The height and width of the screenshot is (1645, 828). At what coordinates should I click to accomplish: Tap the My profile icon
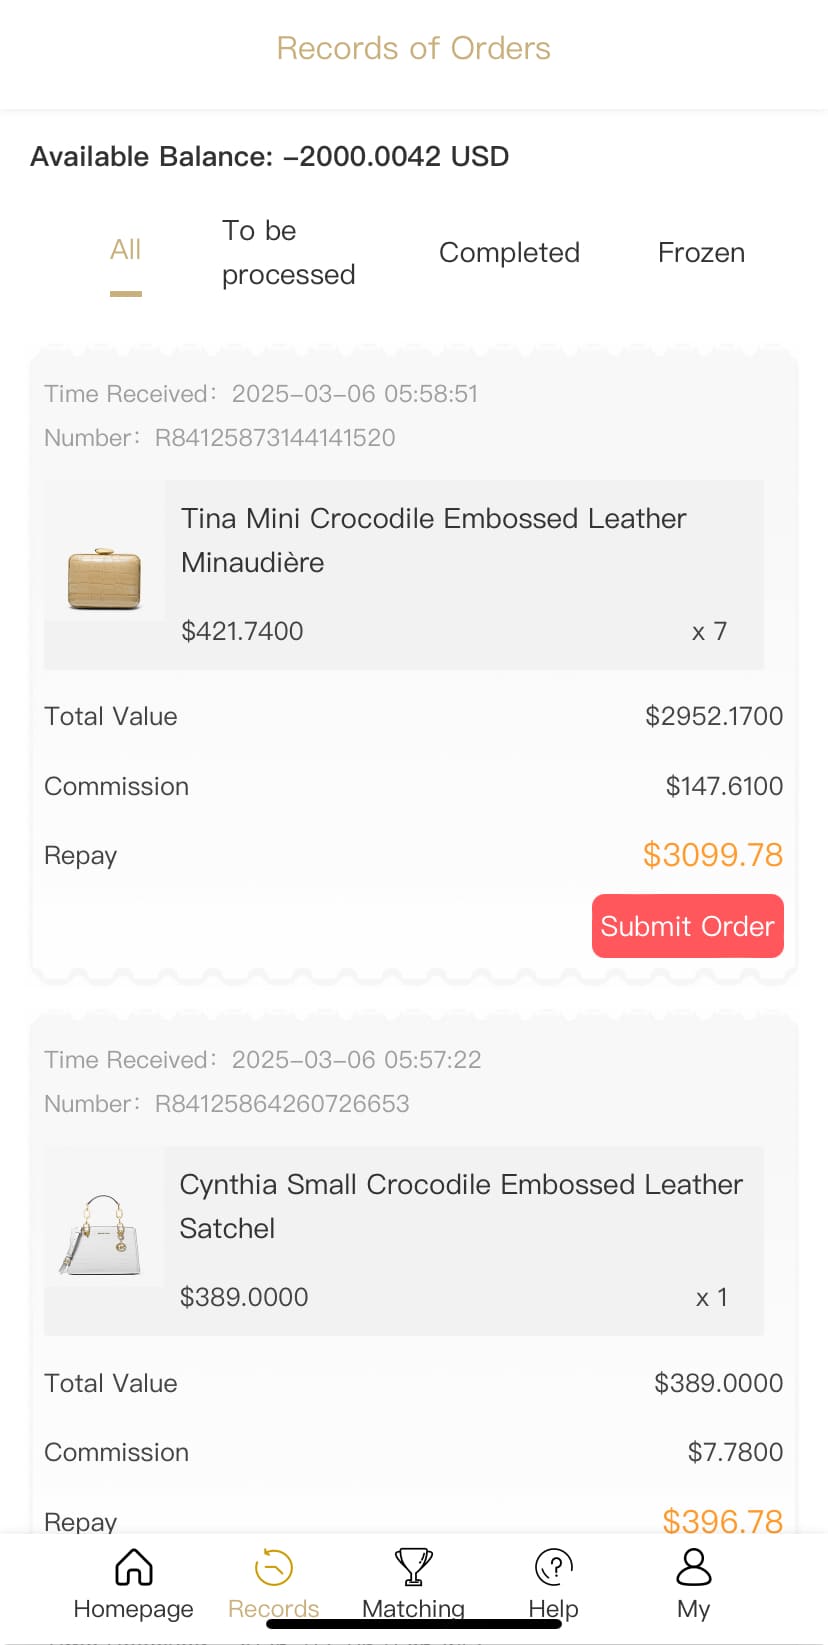point(693,1568)
